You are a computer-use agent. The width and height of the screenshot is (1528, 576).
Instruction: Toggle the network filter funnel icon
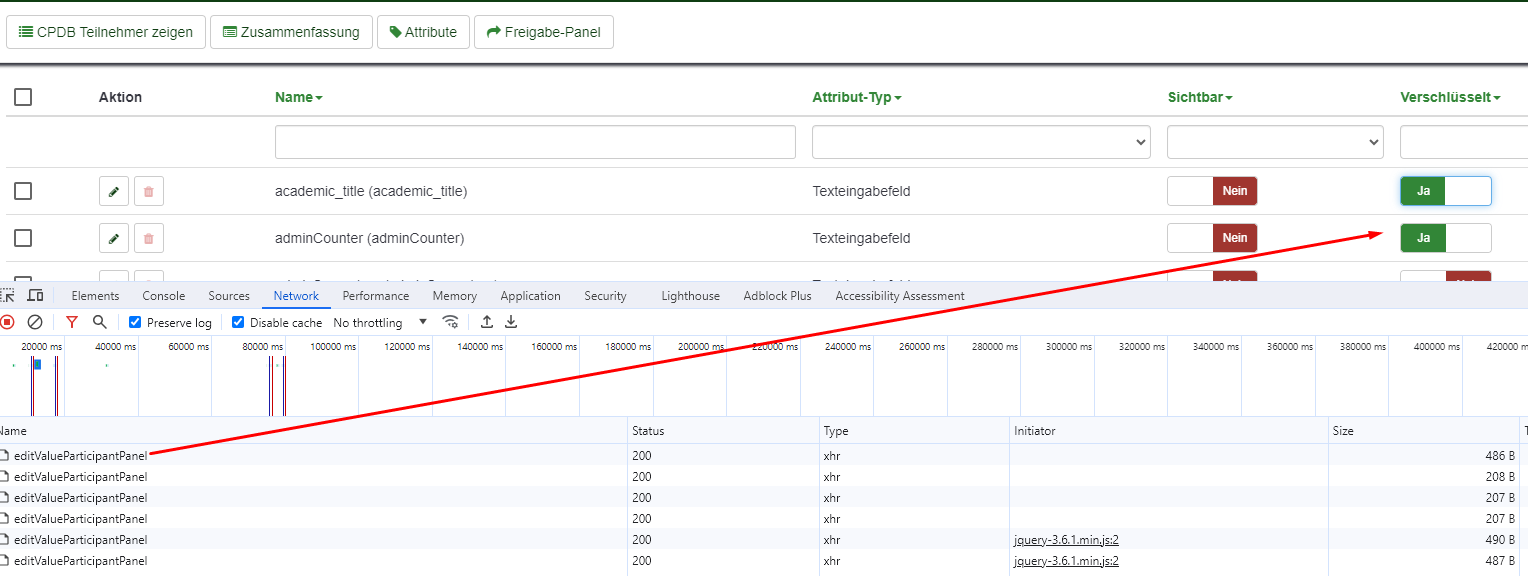coord(72,322)
